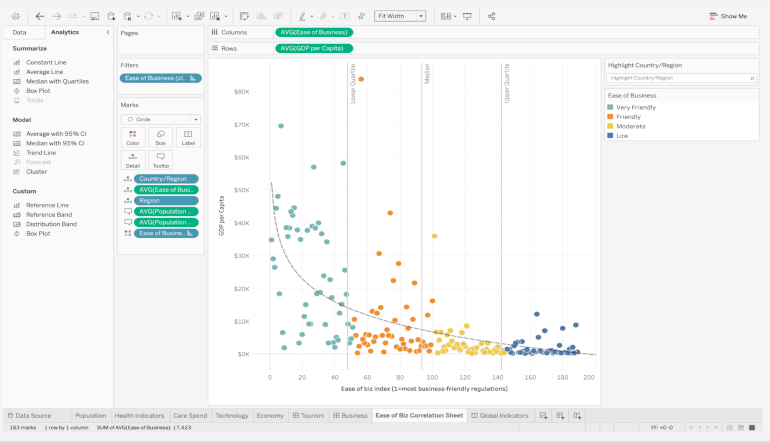The width and height of the screenshot is (770, 443).
Task: Open the Tooltip marks card
Action: click(x=160, y=160)
